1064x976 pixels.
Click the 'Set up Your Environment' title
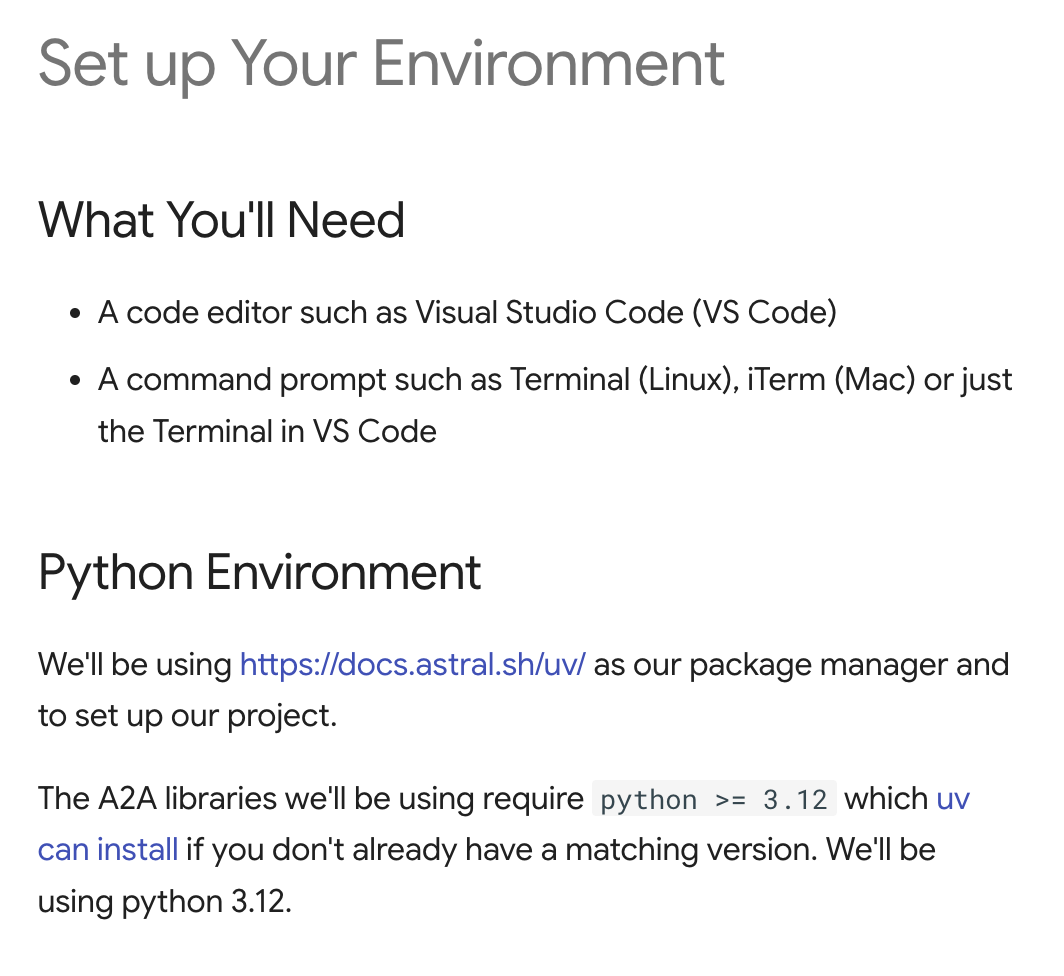tap(381, 64)
